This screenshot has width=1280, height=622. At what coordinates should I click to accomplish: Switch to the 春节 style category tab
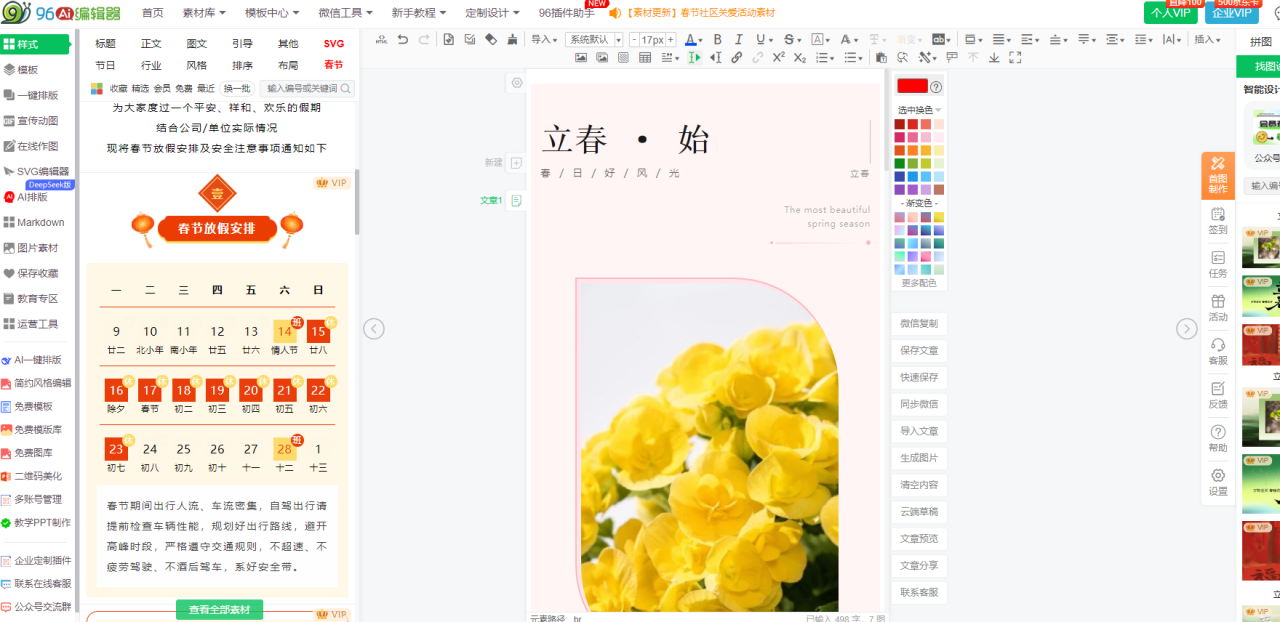[333, 65]
